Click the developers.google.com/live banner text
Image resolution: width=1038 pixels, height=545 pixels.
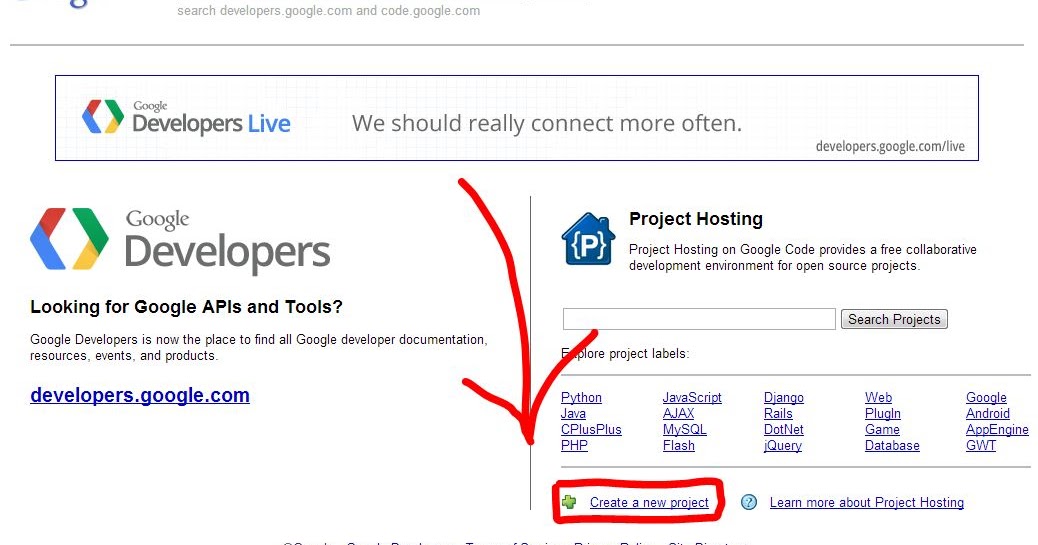(890, 146)
